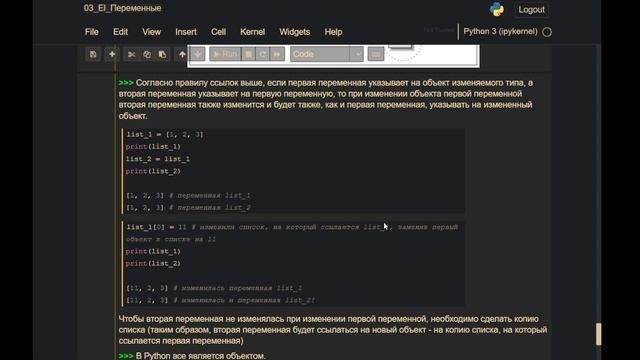Image resolution: width=640 pixels, height=360 pixels.
Task: Restart kernel and run all icon
Action: [277, 54]
